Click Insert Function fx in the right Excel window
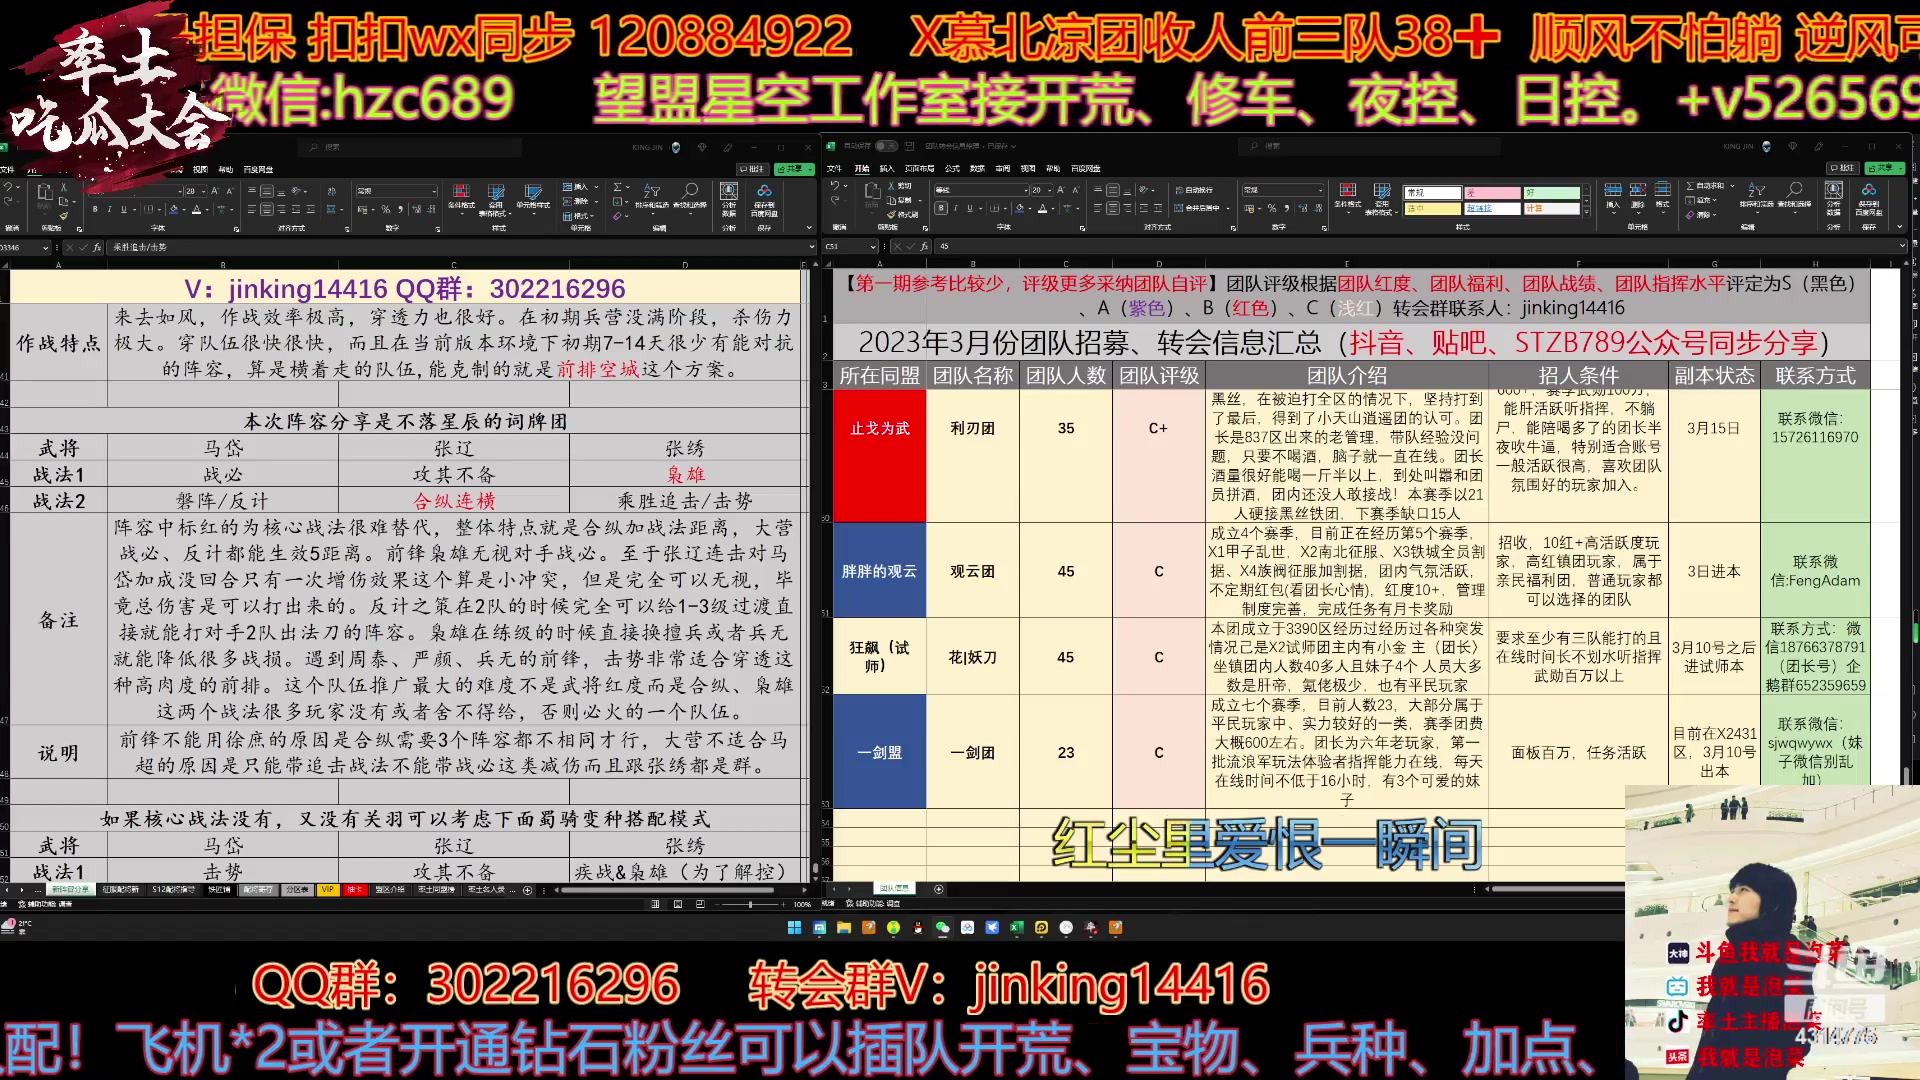Image resolution: width=1920 pixels, height=1080 pixels. 925,246
